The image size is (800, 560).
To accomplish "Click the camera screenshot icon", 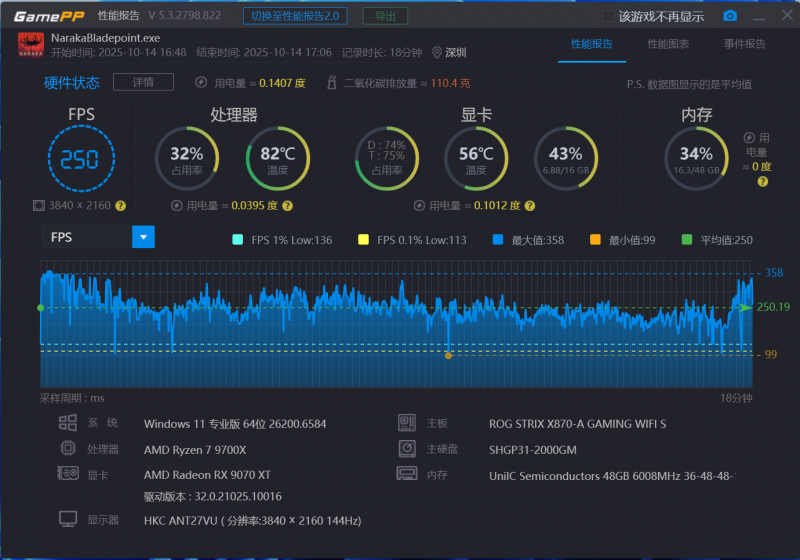I will (x=730, y=16).
